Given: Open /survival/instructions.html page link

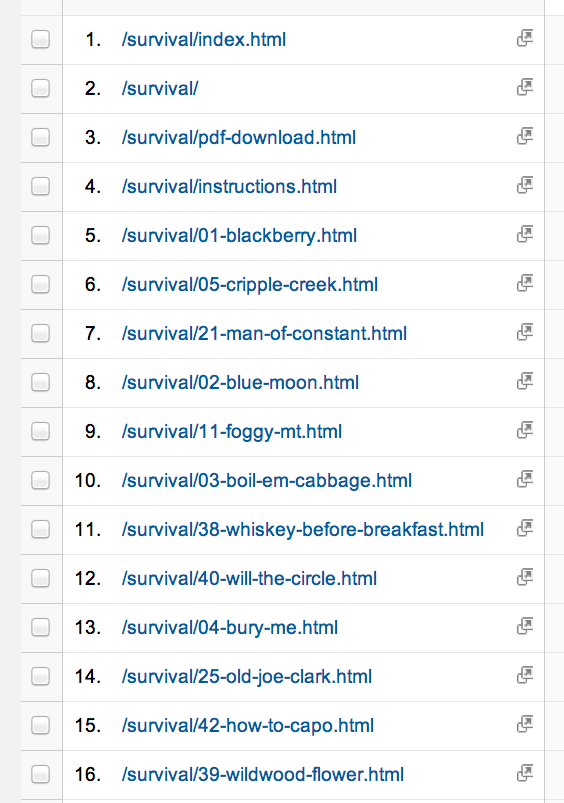Looking at the screenshot, I should click(x=229, y=187).
